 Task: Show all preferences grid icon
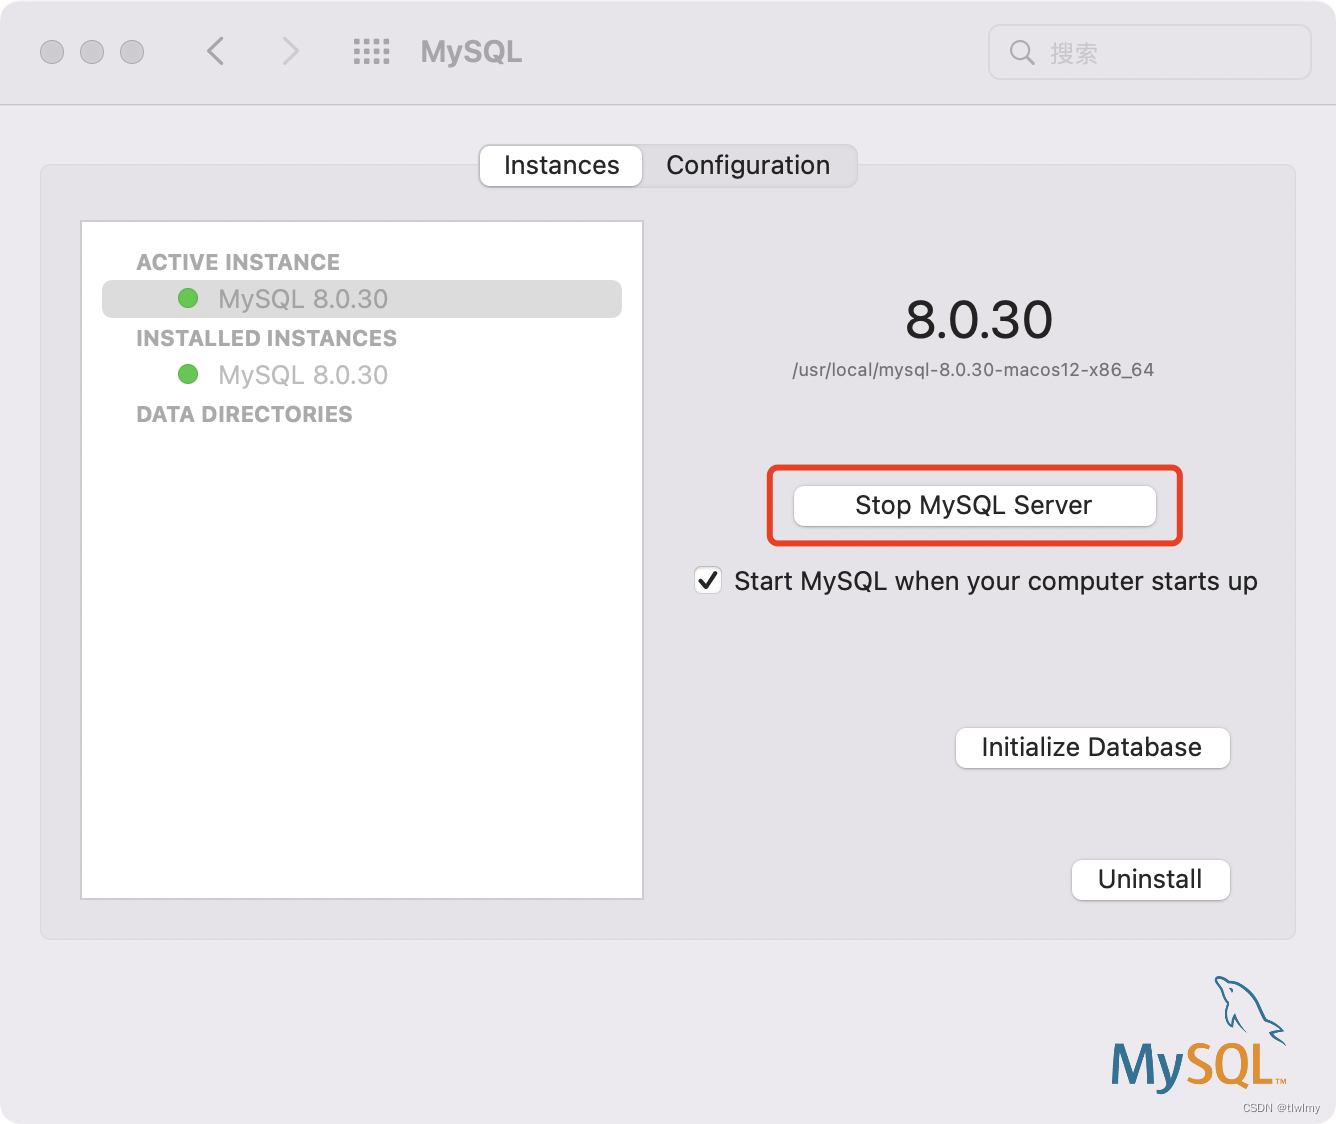(371, 52)
